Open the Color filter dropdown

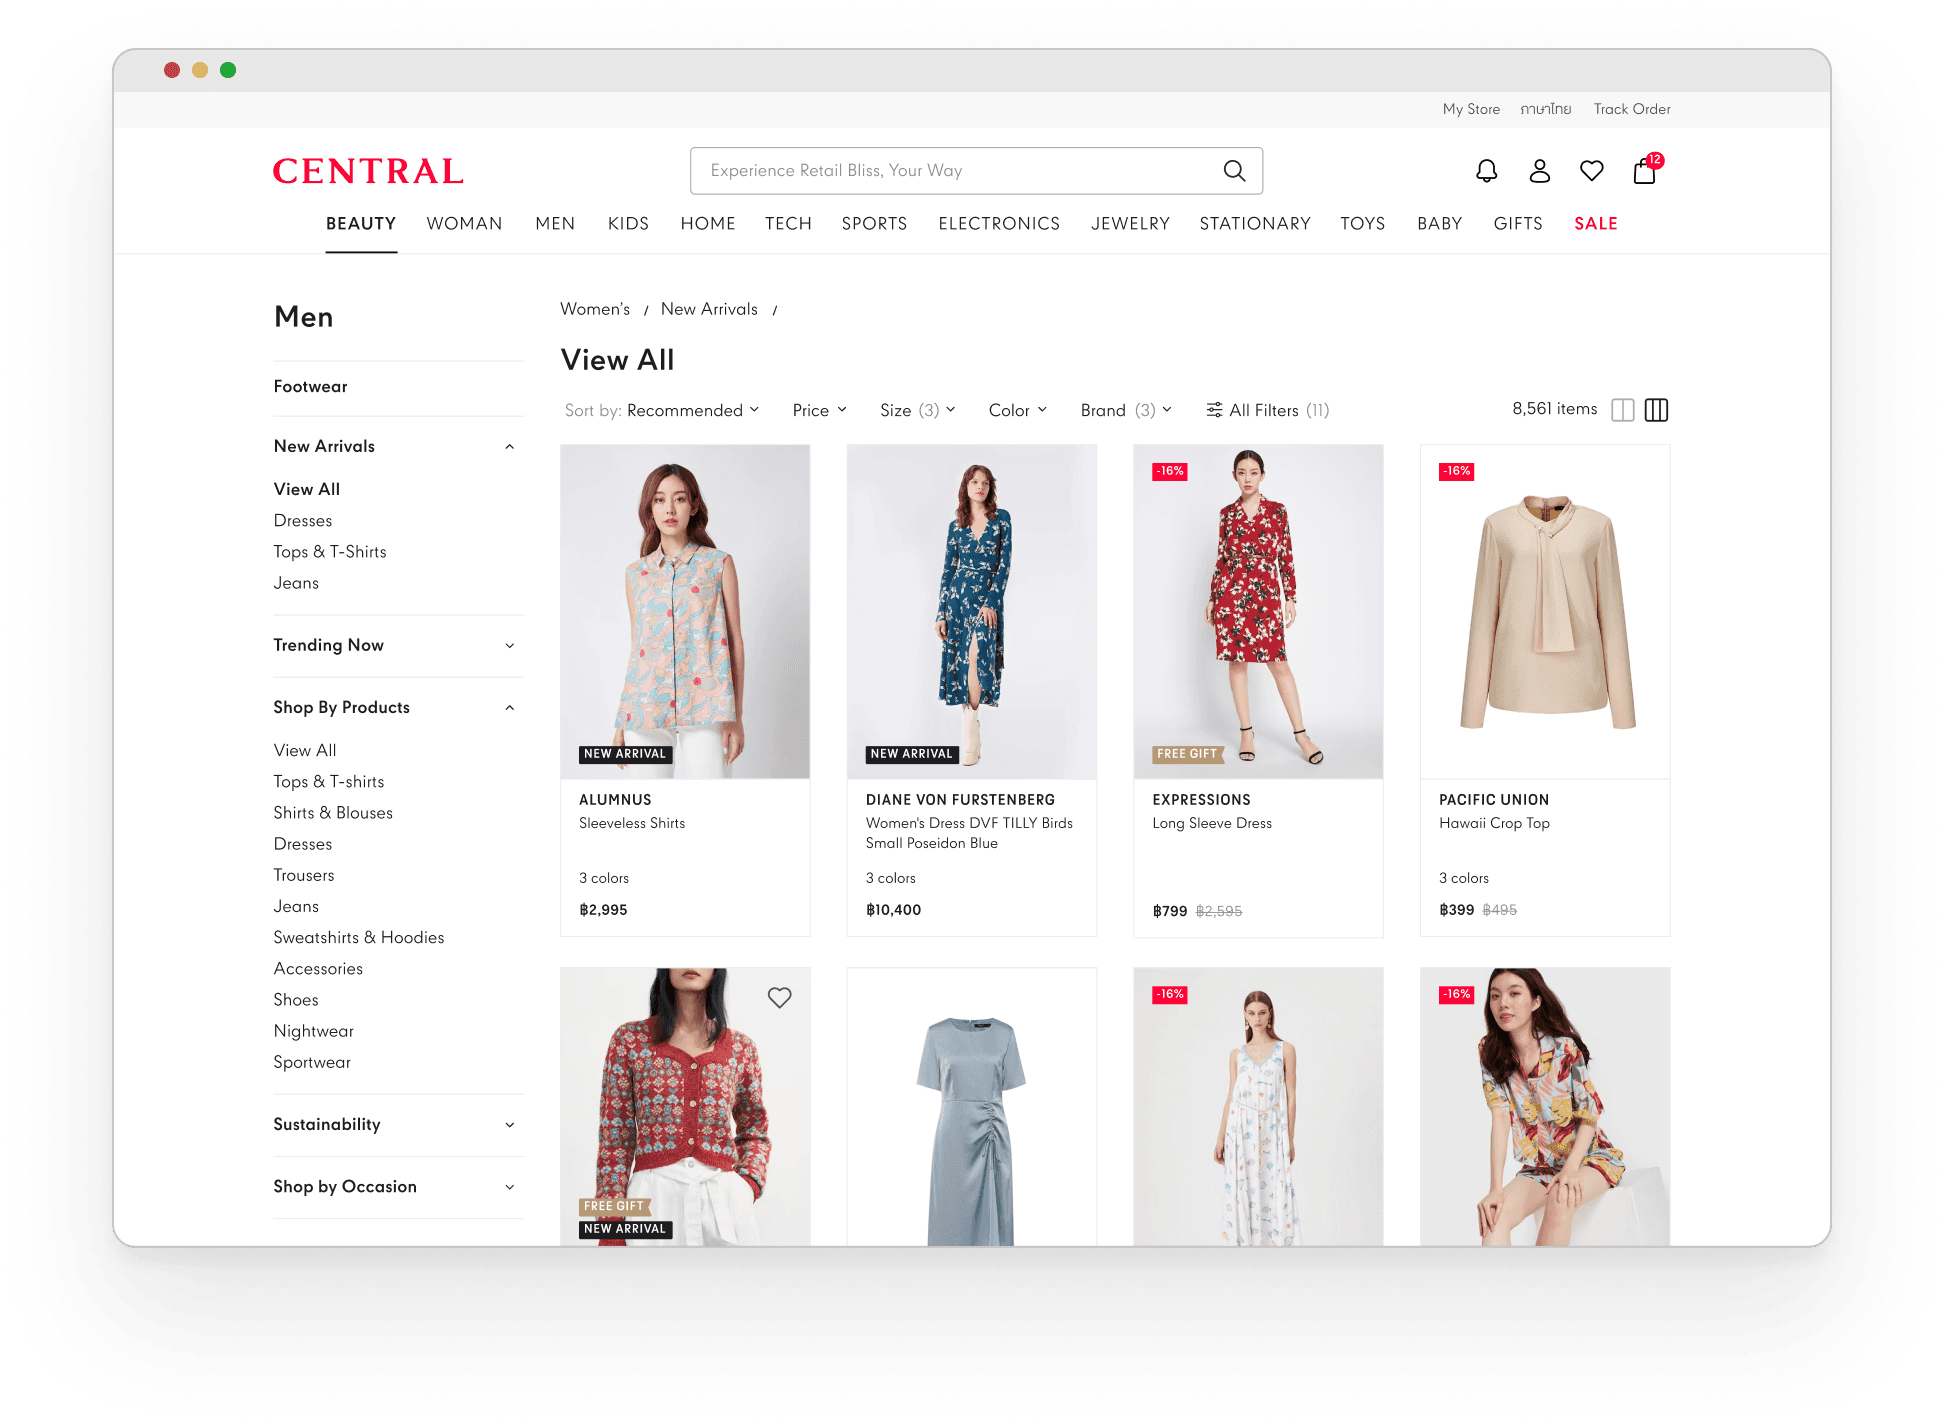[1018, 410]
